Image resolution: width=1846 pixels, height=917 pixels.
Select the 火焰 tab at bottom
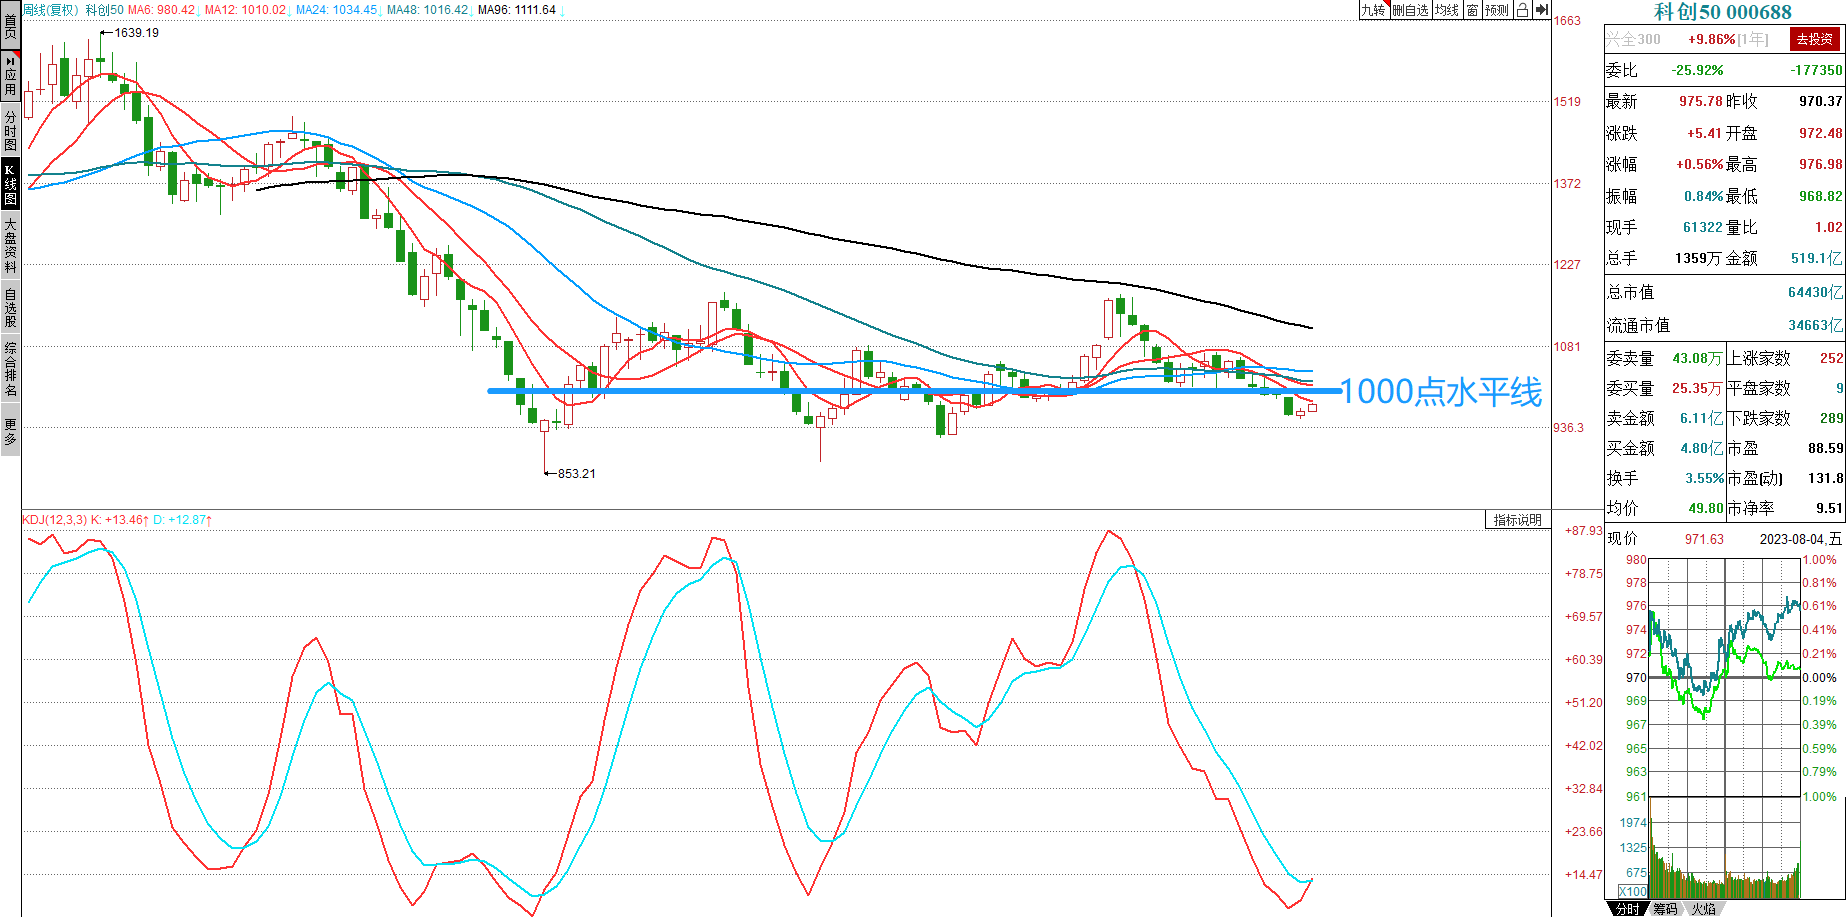pyautogui.click(x=1704, y=909)
